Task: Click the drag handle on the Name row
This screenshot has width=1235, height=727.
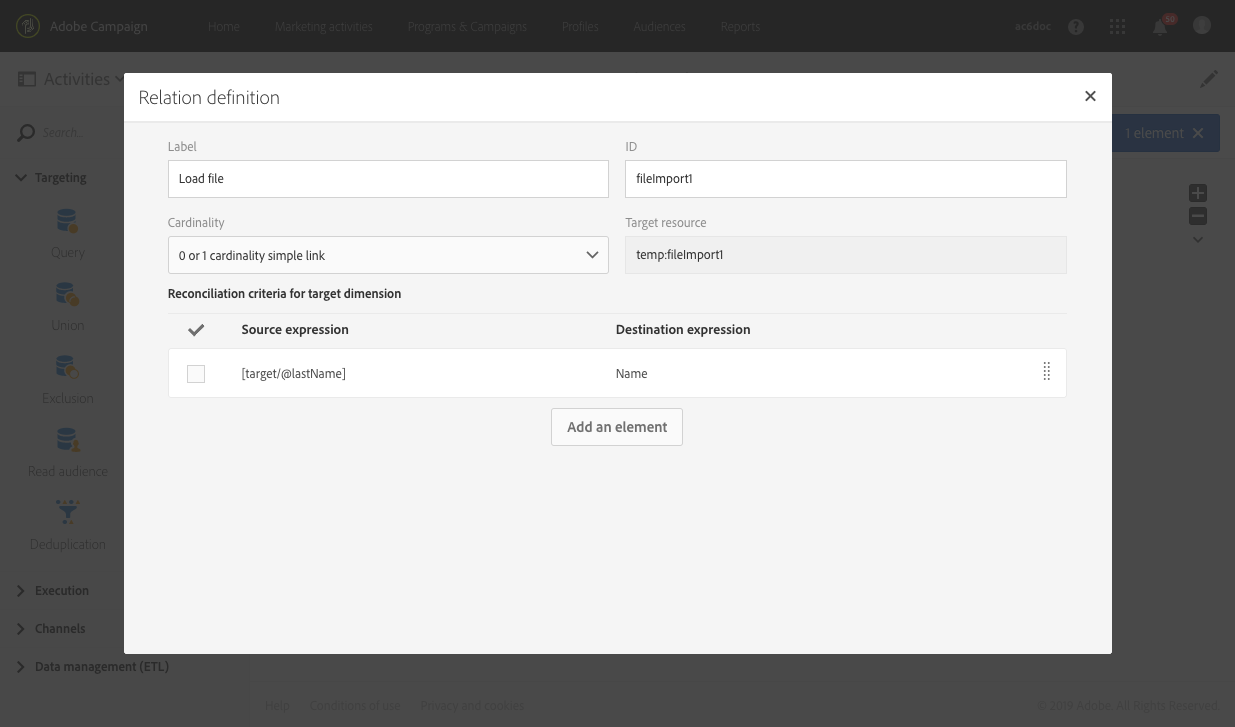Action: point(1047,372)
